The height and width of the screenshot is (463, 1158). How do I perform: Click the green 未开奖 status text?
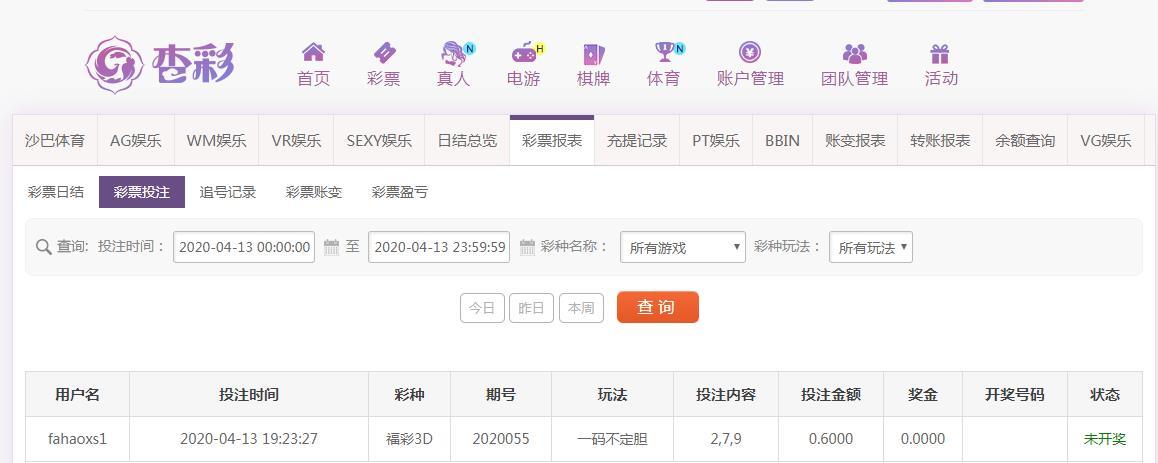(x=1105, y=439)
